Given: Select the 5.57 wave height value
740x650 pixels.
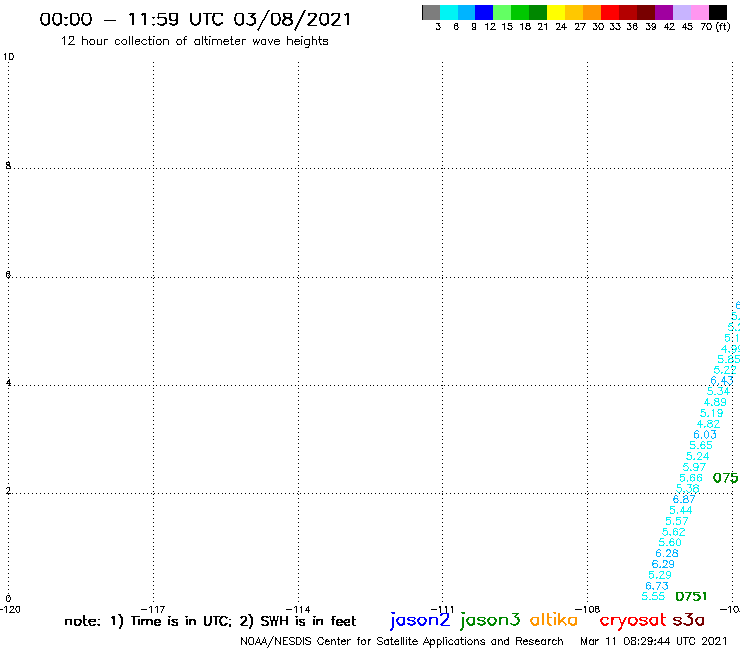Looking at the screenshot, I should 677,521.
